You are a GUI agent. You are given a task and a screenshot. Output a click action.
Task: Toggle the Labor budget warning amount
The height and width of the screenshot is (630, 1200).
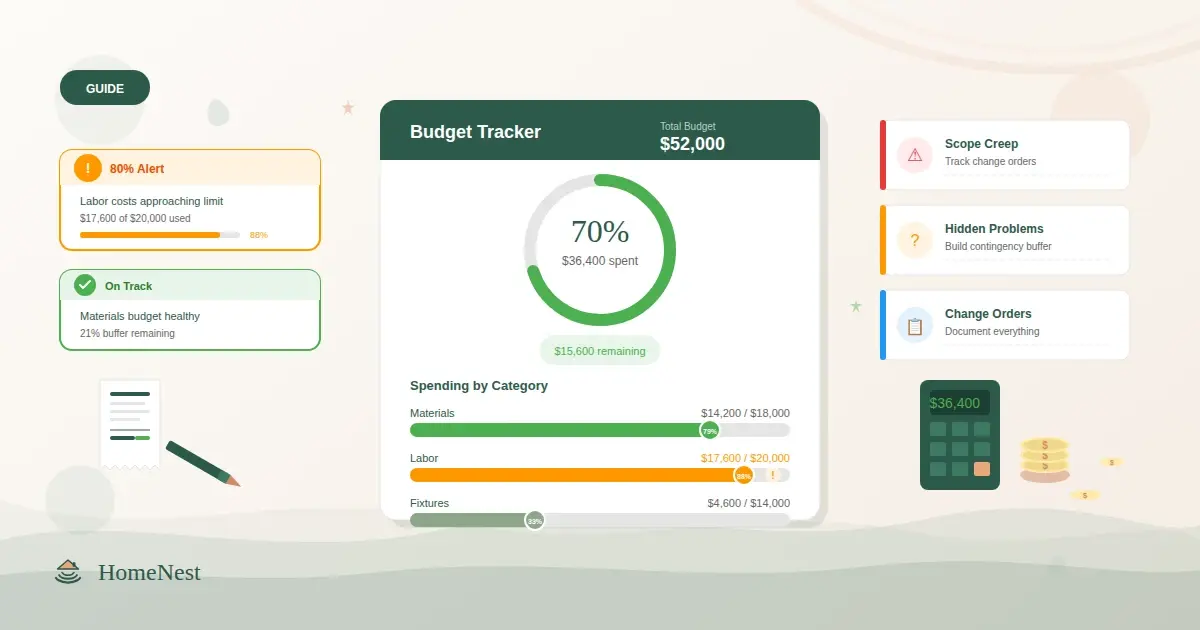tap(745, 458)
